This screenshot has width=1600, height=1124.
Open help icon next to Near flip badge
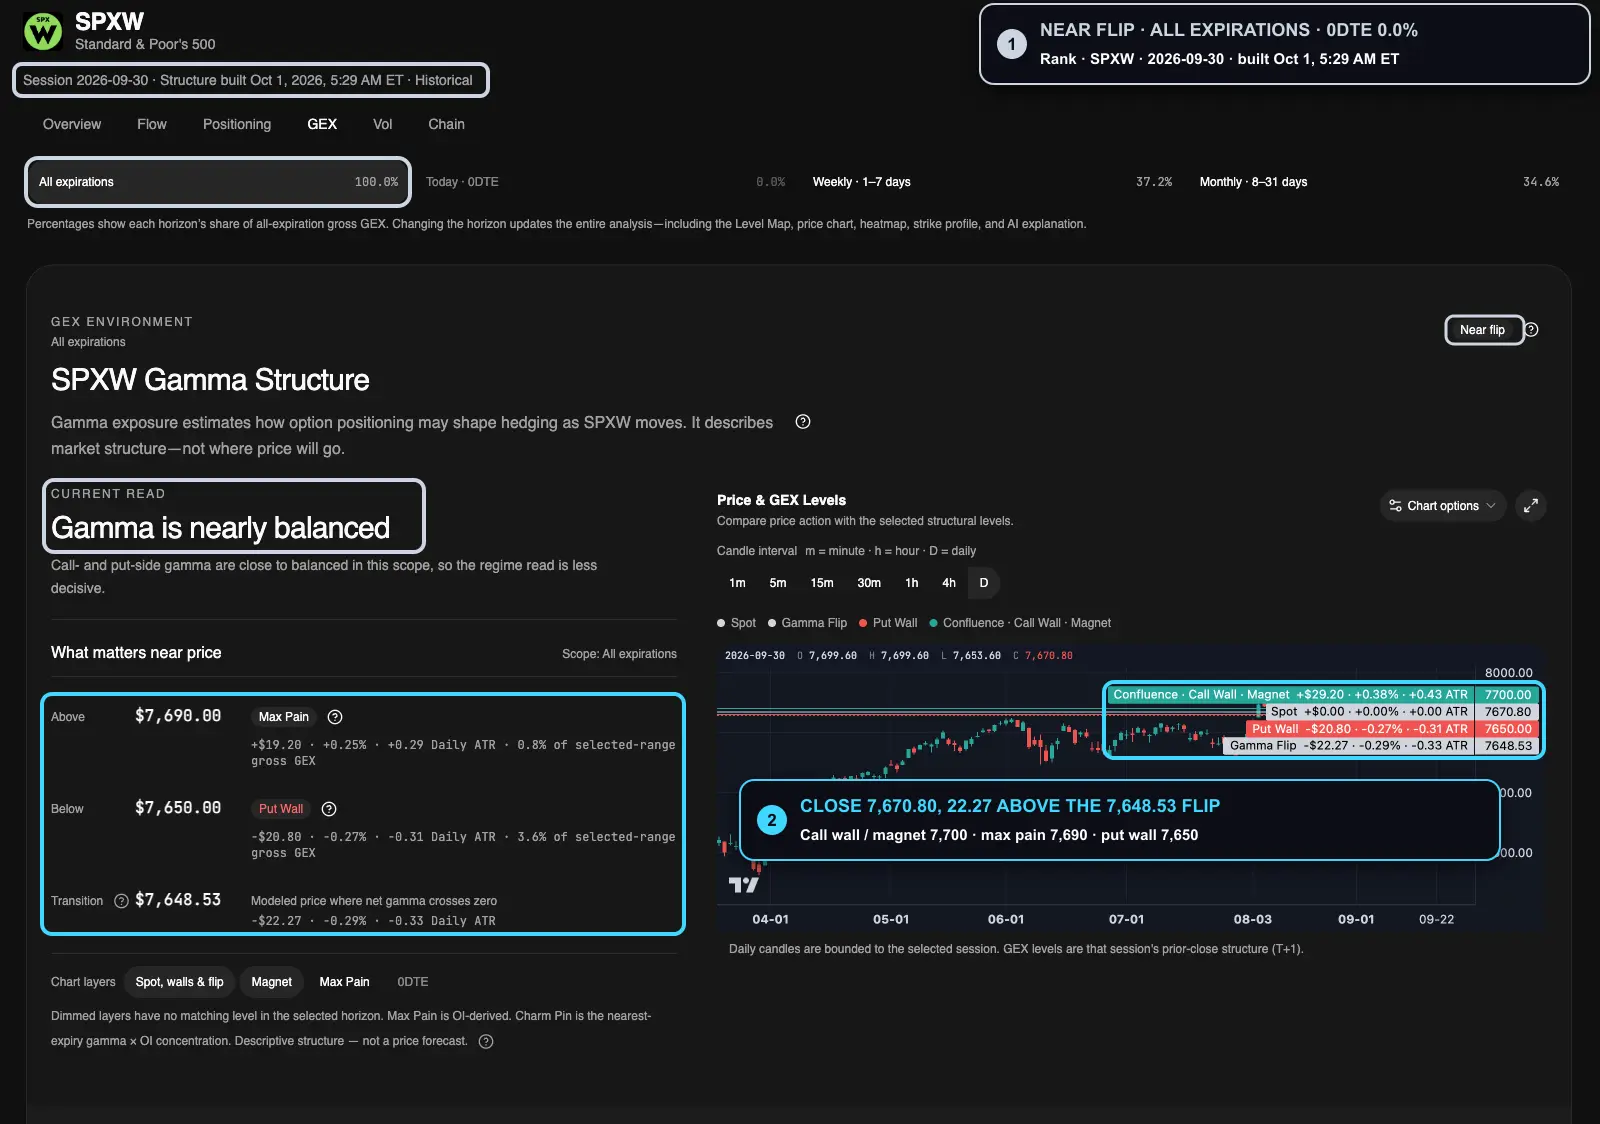(1531, 330)
